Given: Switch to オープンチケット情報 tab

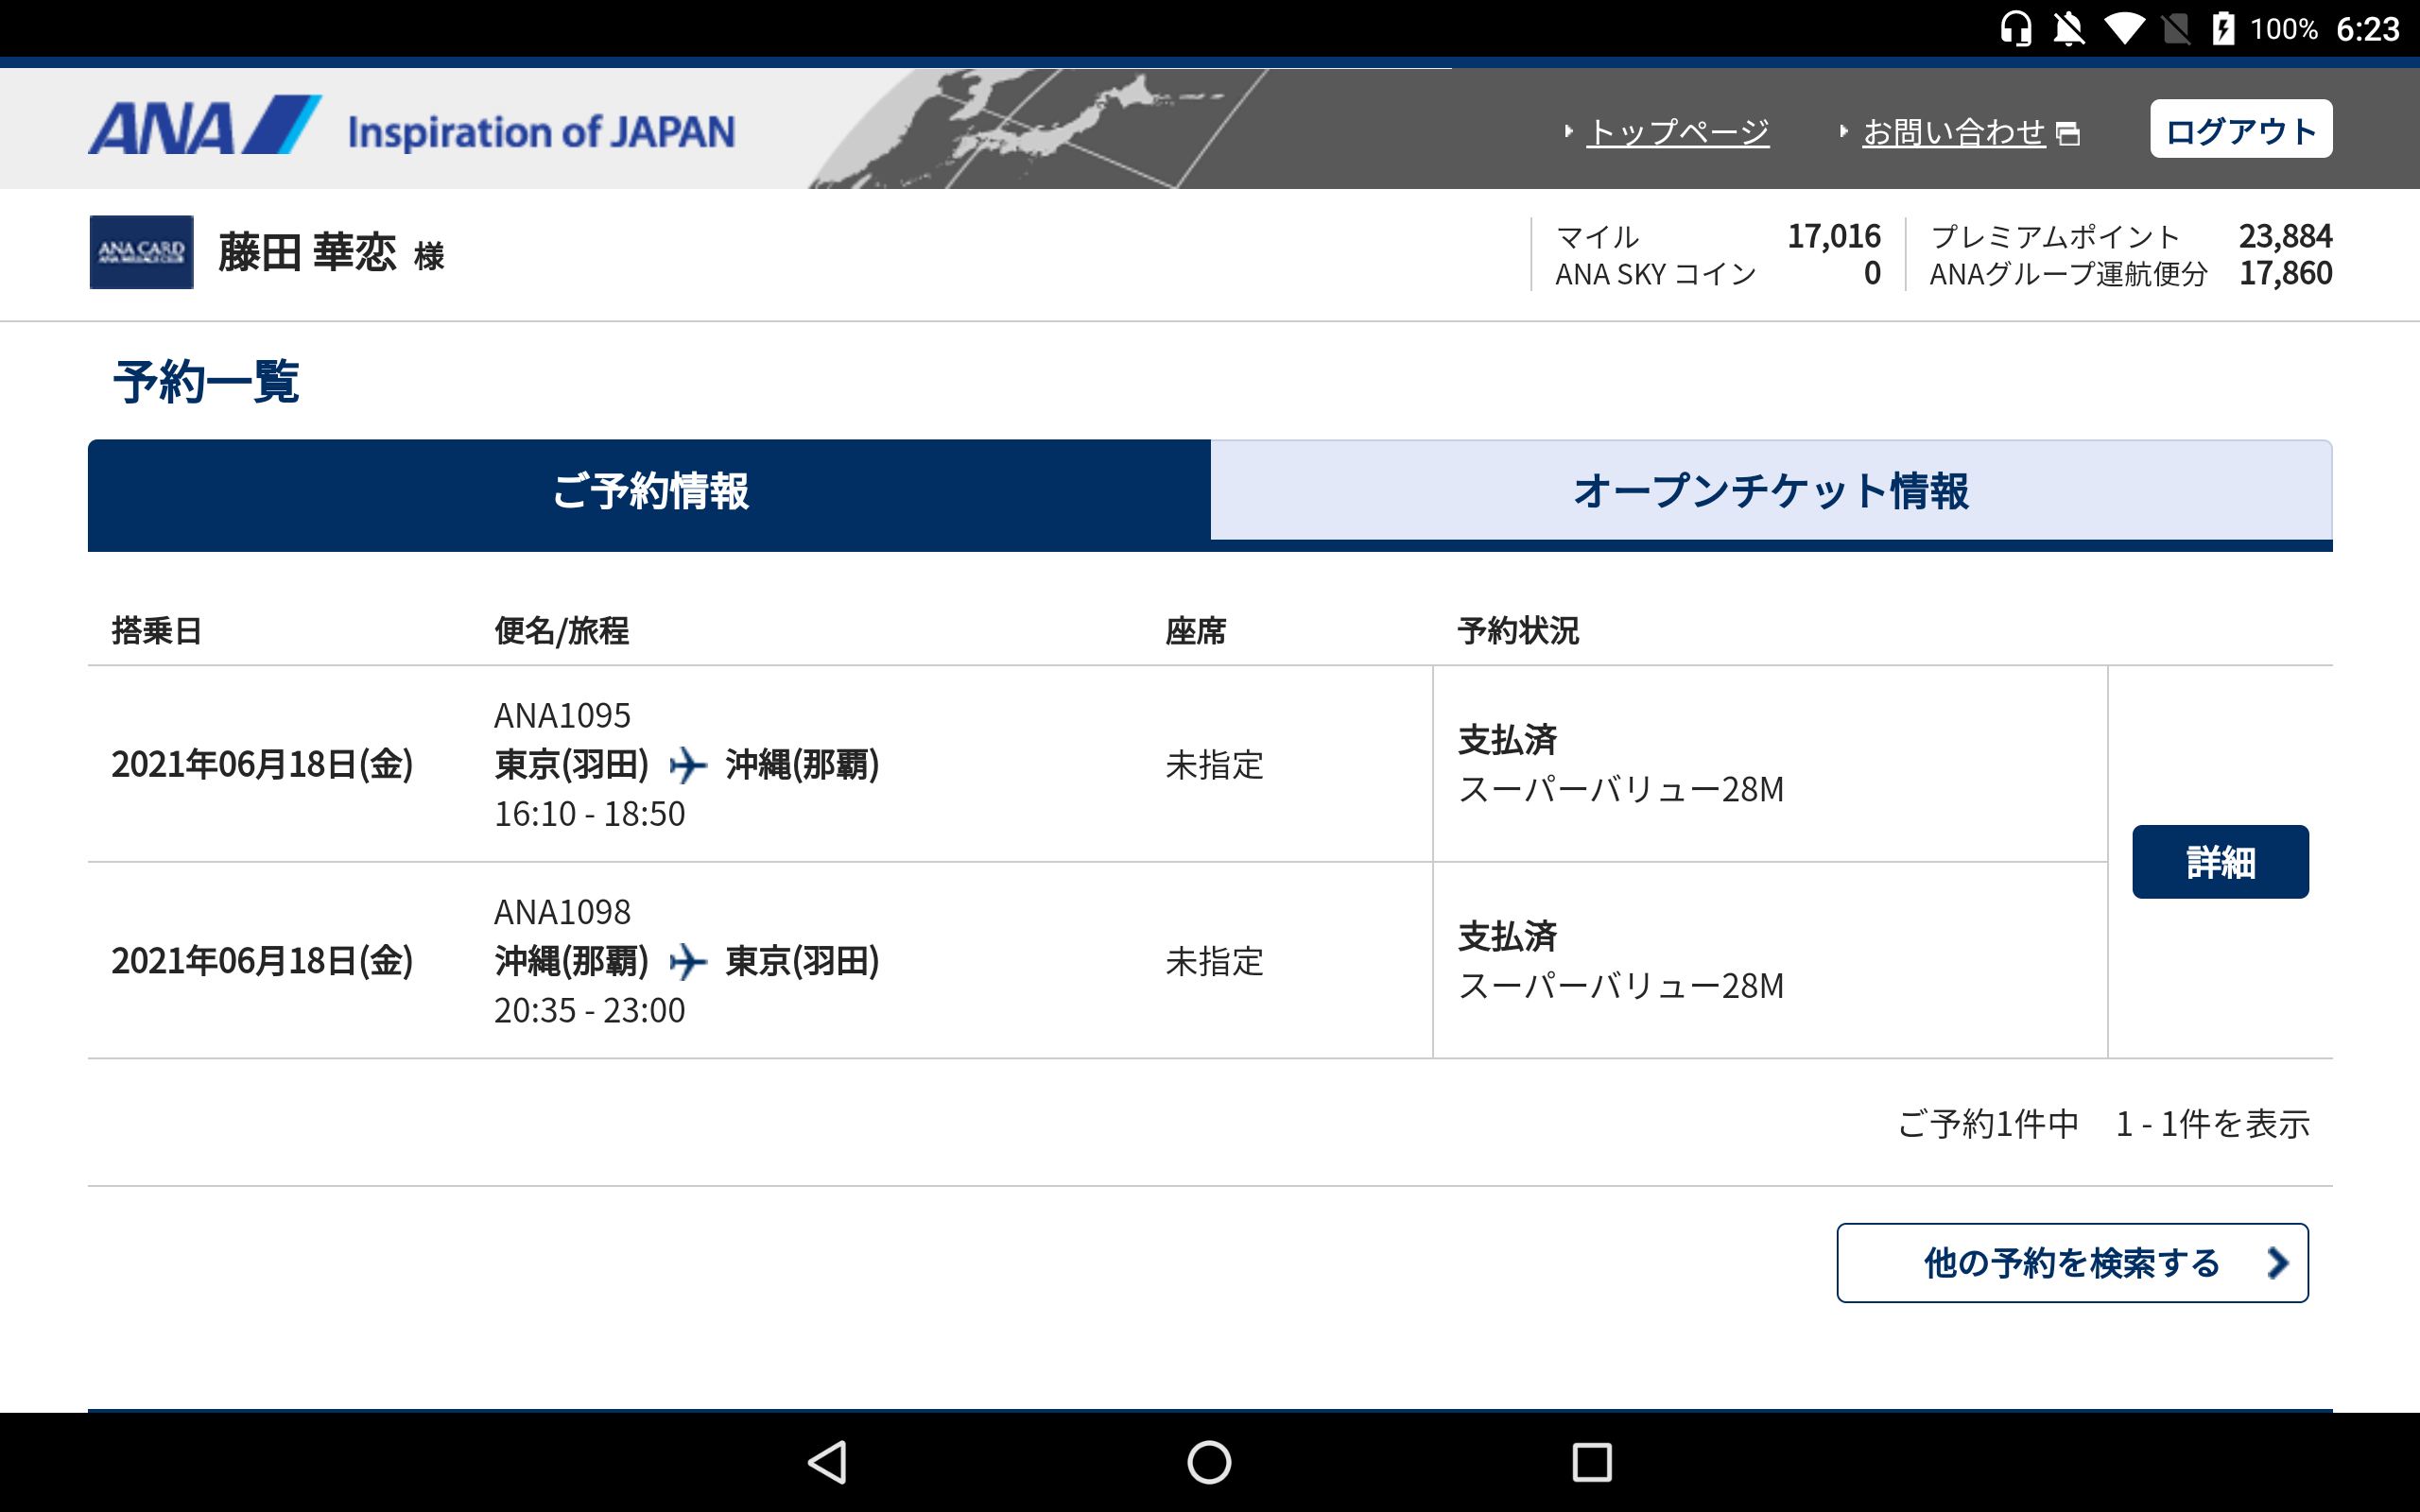Looking at the screenshot, I should [x=1771, y=491].
